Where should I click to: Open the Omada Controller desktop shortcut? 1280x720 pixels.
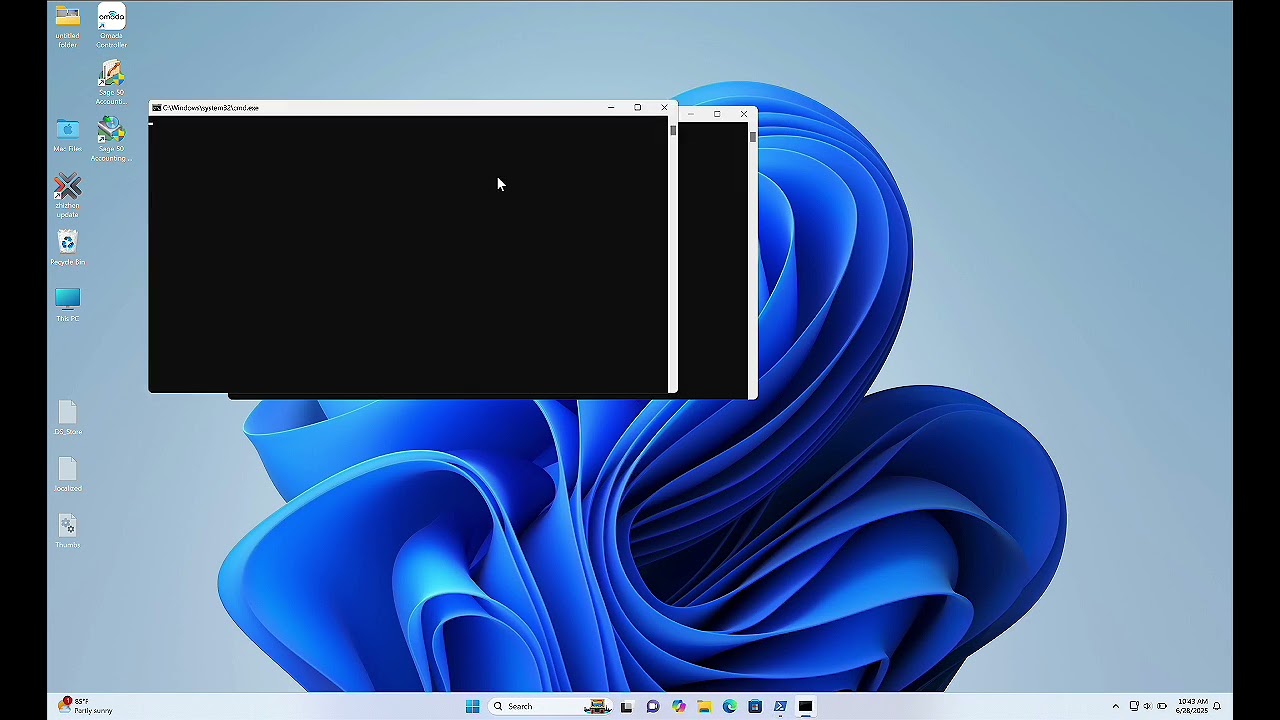[x=111, y=27]
